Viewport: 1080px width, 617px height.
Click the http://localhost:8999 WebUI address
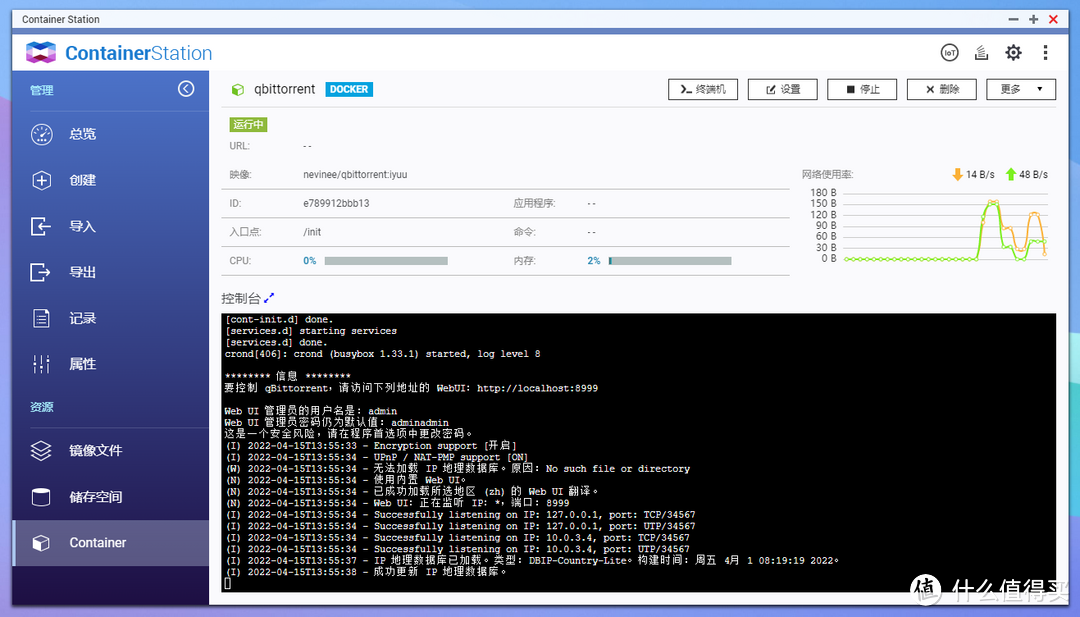pos(537,388)
